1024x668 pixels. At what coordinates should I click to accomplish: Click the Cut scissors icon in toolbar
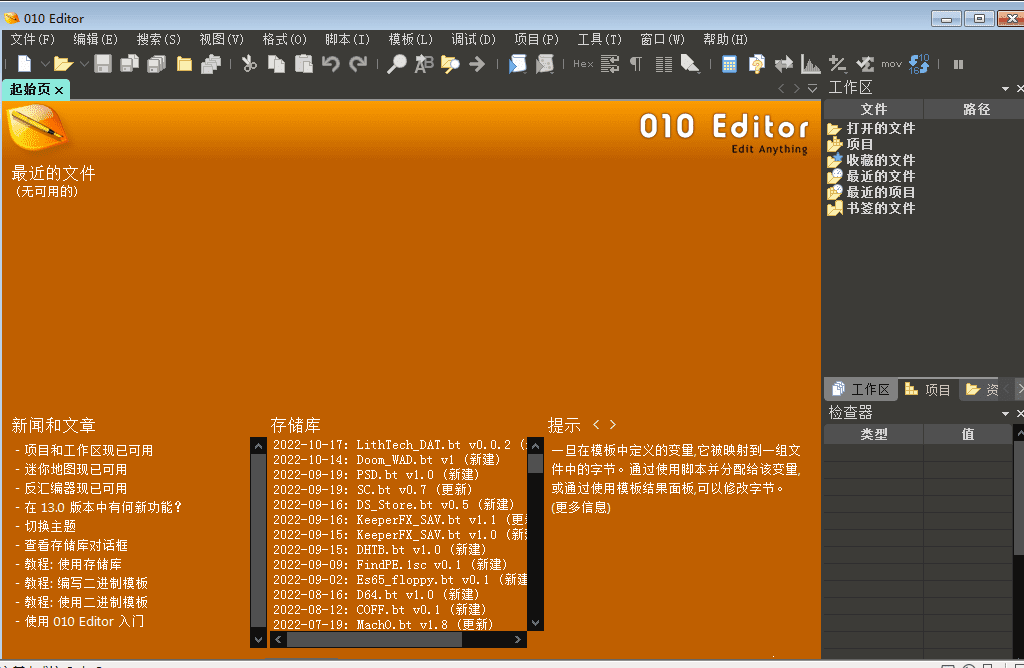(x=250, y=64)
